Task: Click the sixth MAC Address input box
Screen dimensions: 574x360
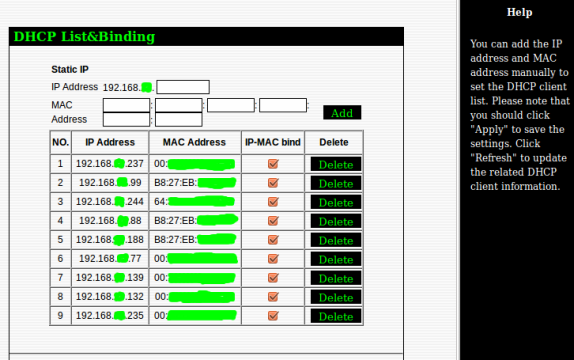Action: [x=179, y=119]
